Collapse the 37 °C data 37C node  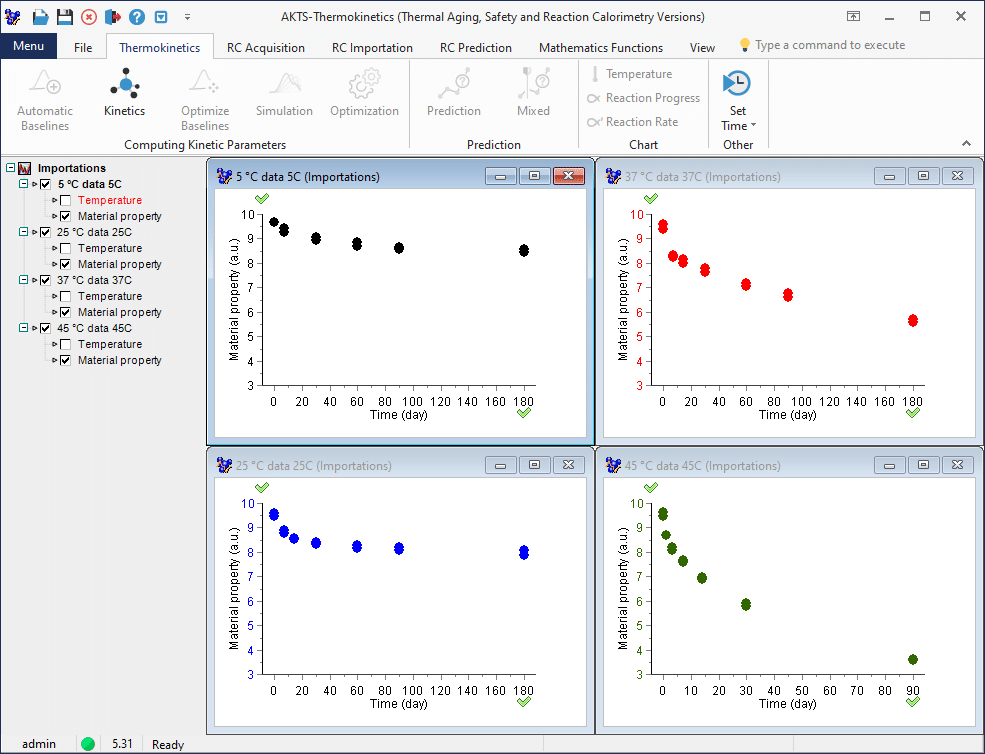[x=22, y=280]
